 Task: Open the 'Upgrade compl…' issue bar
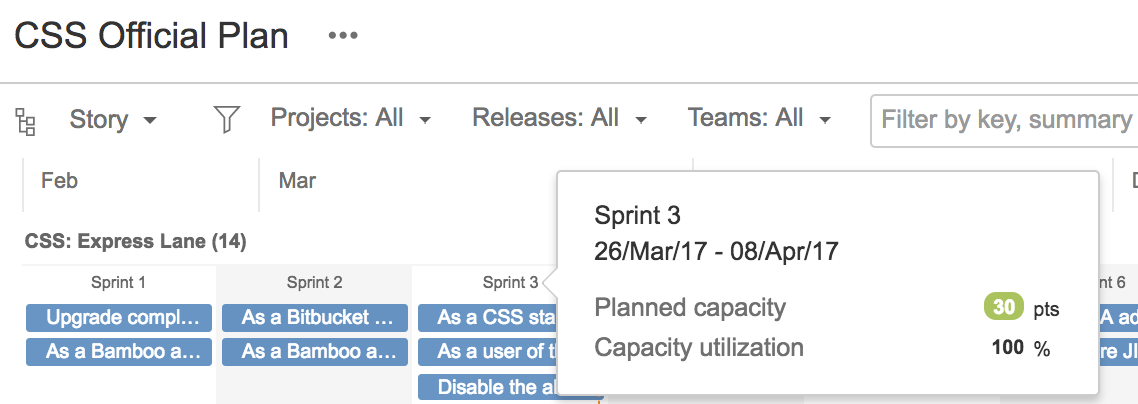(x=119, y=318)
